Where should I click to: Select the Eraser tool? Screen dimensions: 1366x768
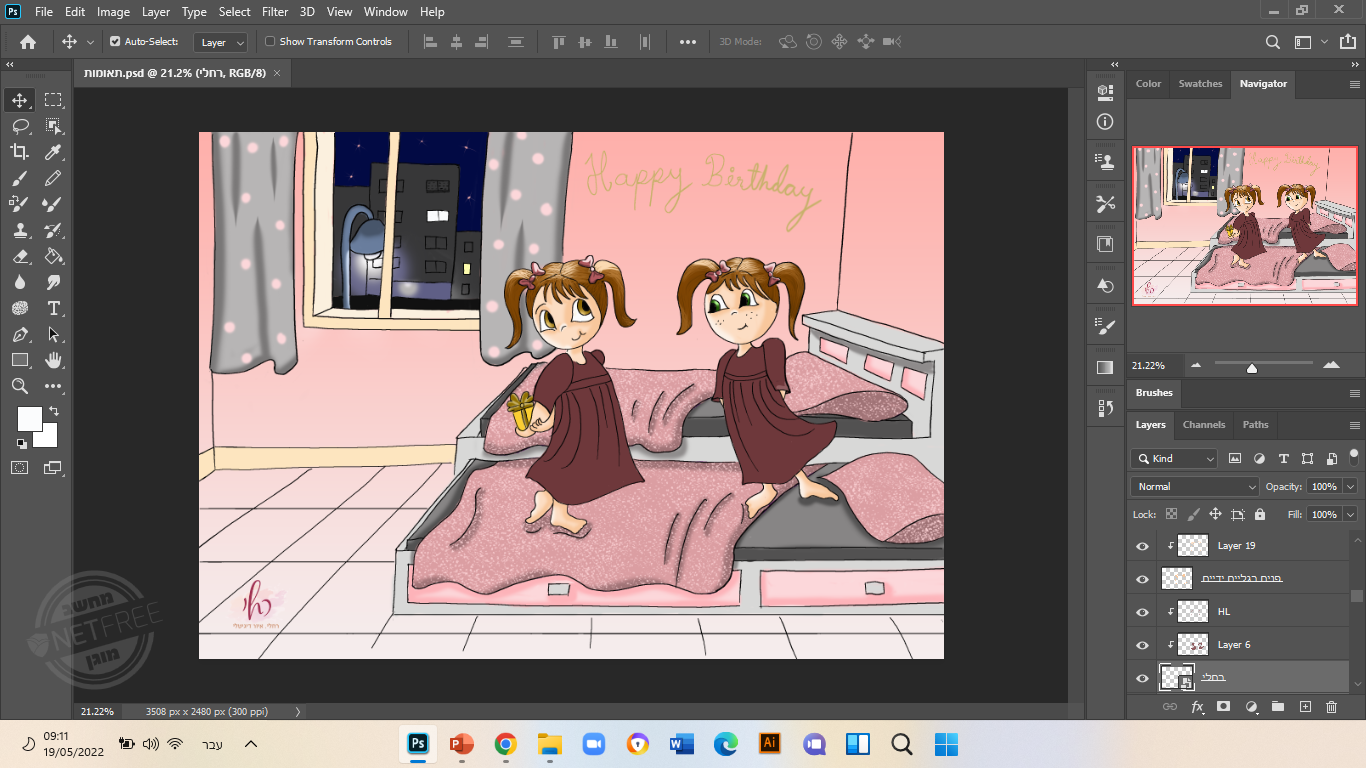click(x=19, y=256)
